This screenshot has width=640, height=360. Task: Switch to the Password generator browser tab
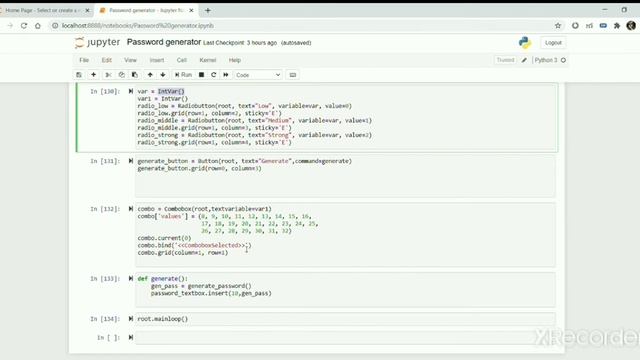[x=146, y=10]
